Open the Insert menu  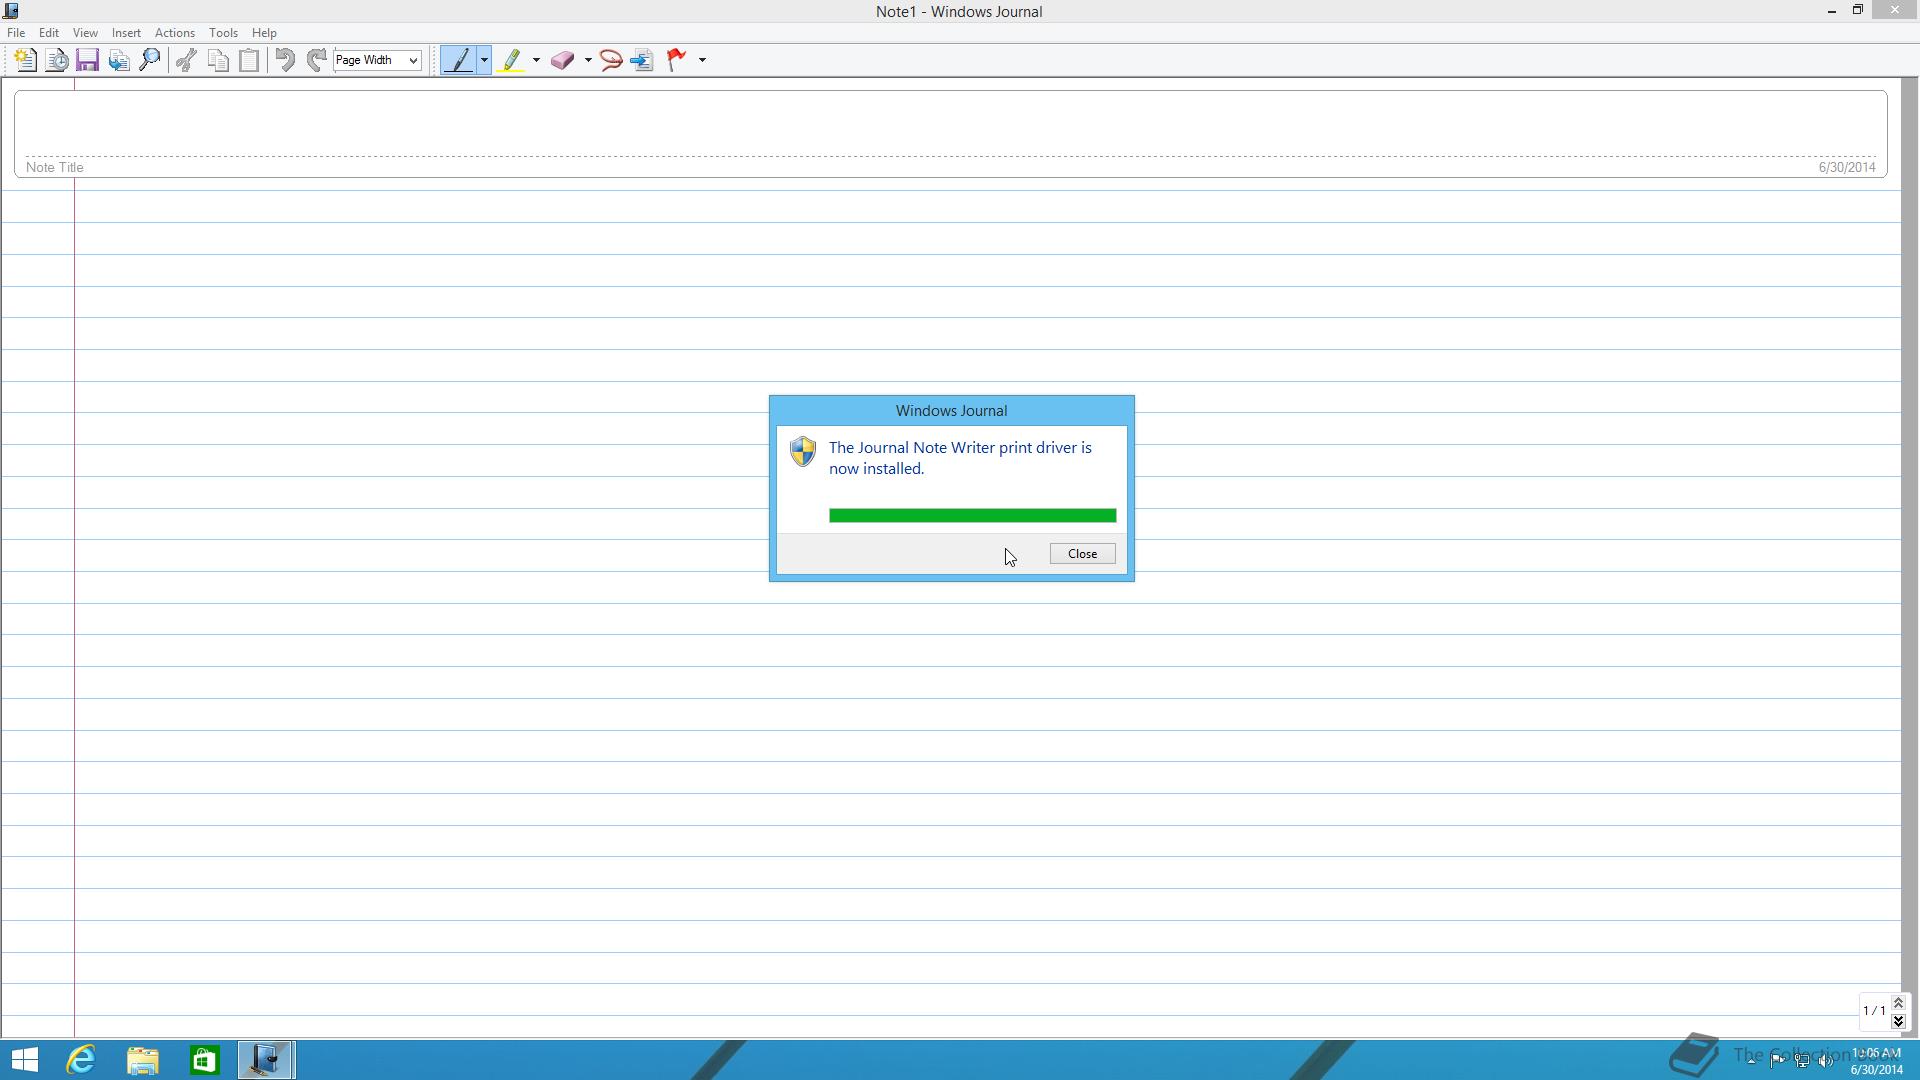[x=126, y=33]
